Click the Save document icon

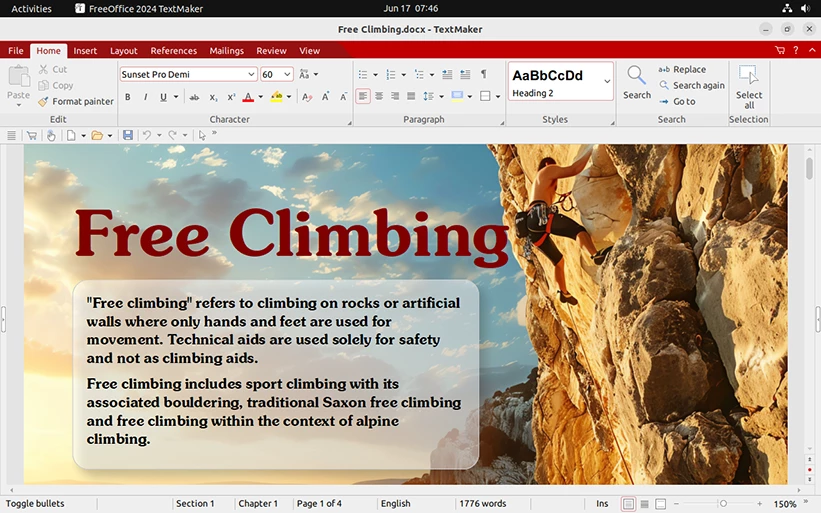(x=127, y=135)
